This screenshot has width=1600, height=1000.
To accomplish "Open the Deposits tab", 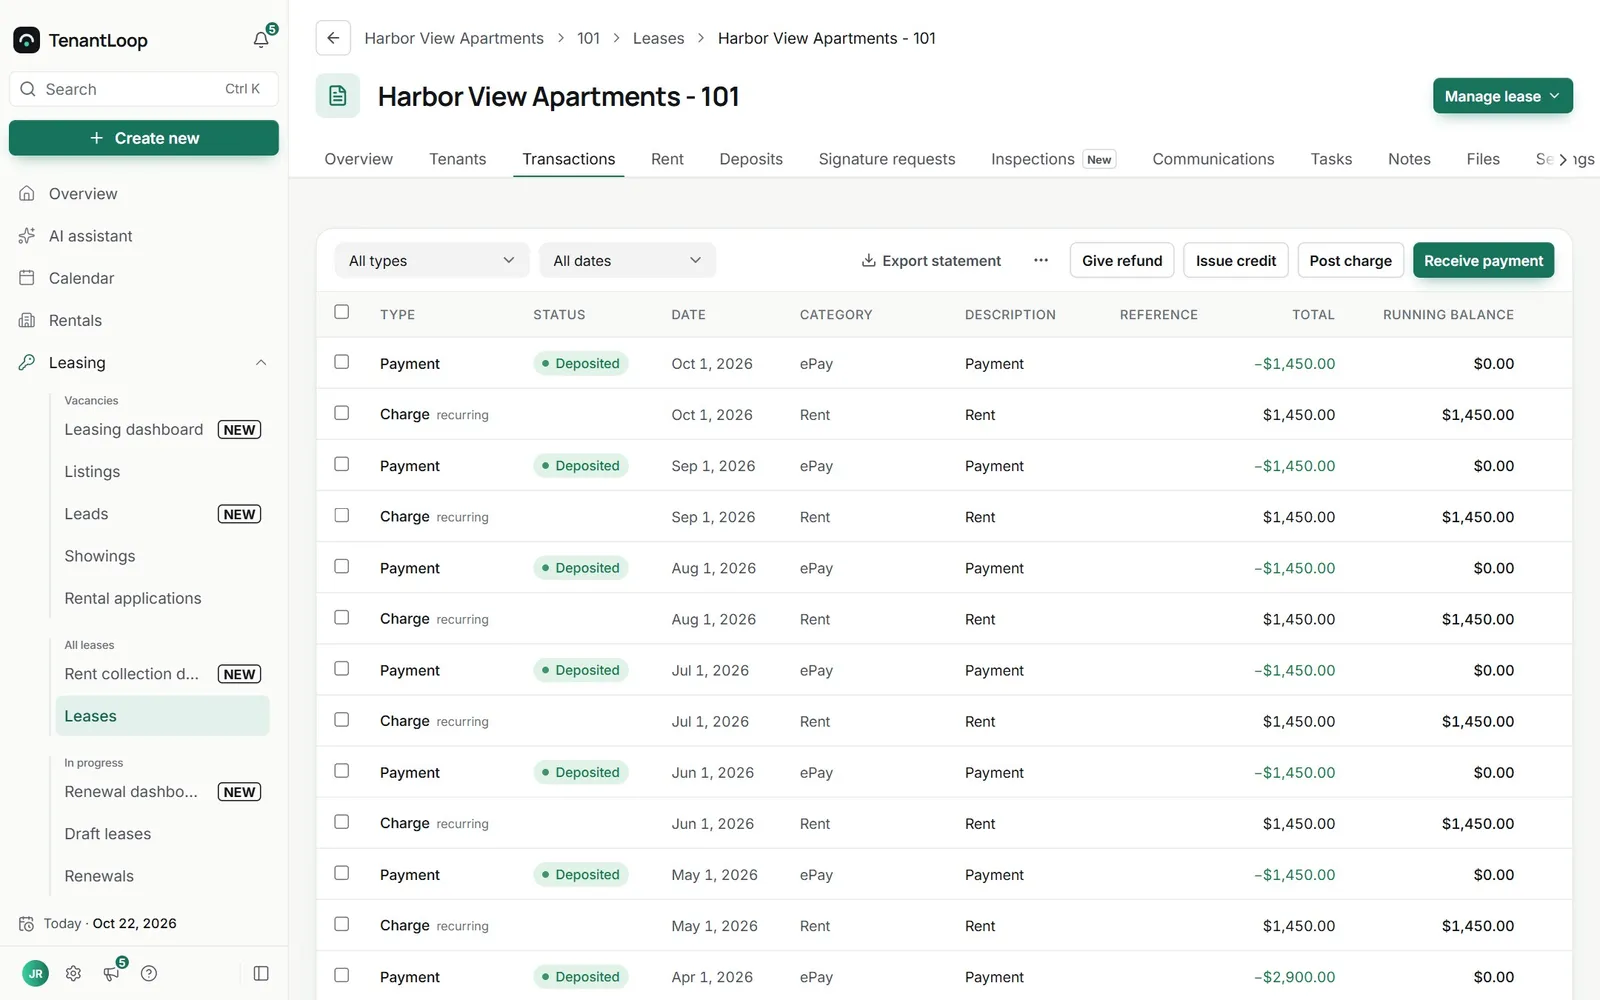I will [751, 159].
